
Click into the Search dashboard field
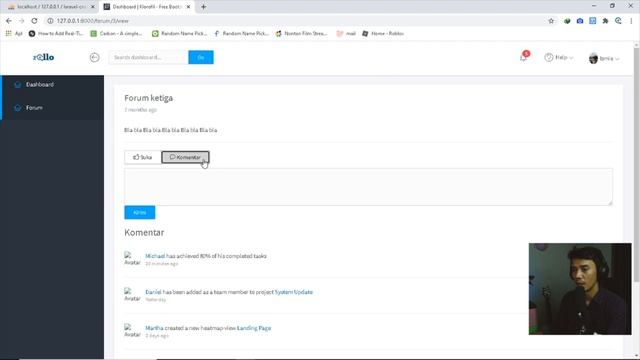coord(149,58)
